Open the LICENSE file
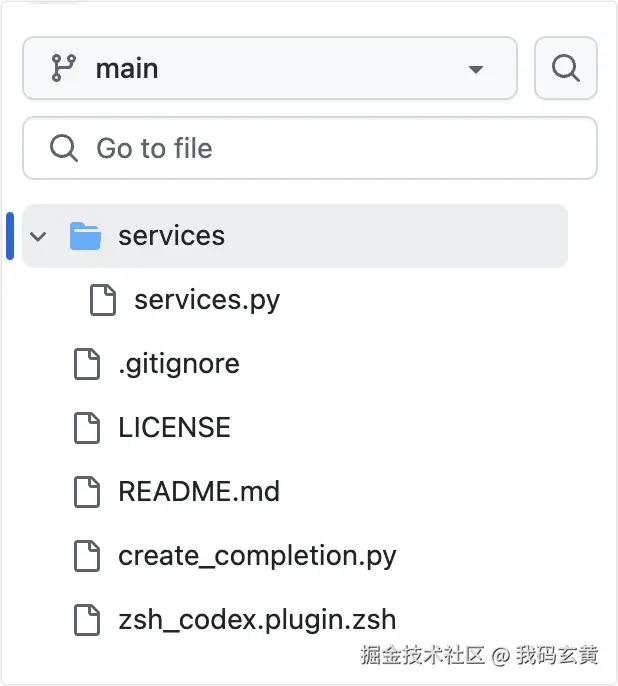This screenshot has height=686, width=618. coord(174,428)
